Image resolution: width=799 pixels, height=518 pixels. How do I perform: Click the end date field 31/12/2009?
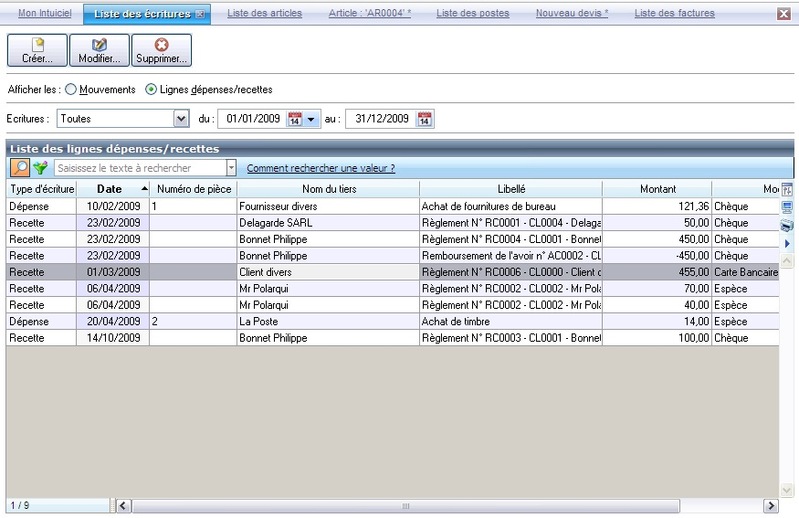coord(381,119)
